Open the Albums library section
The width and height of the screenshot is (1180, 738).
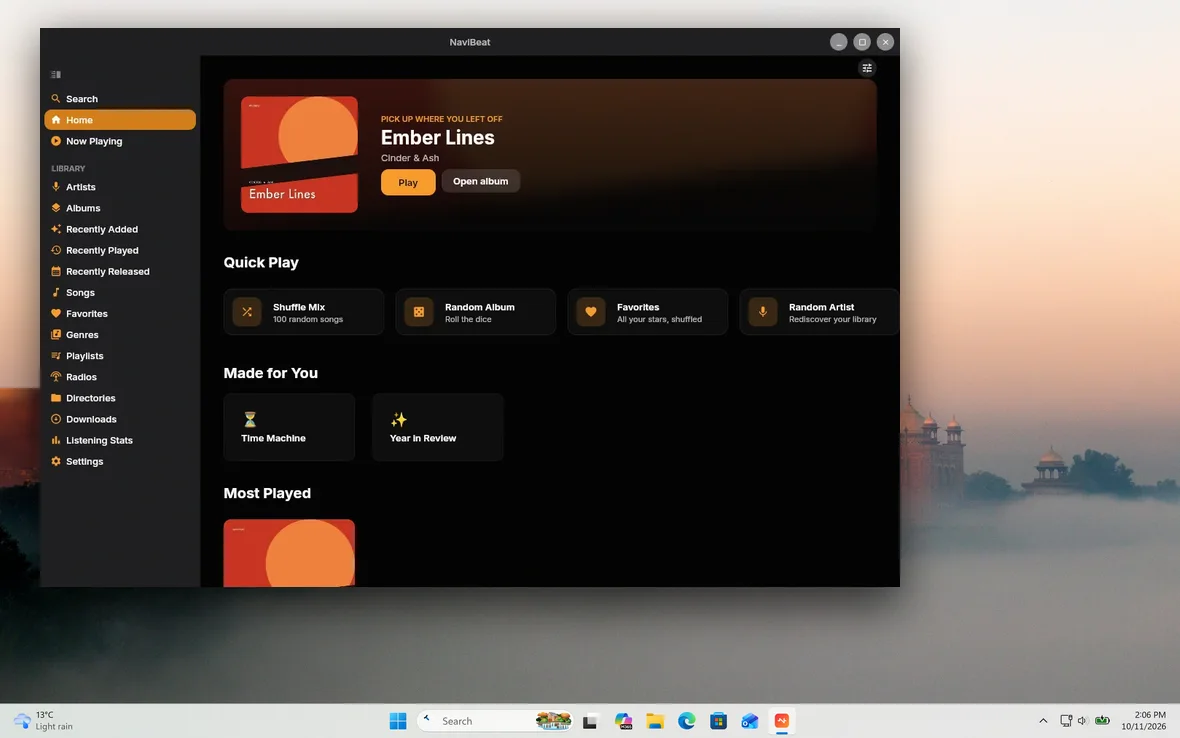120,208
